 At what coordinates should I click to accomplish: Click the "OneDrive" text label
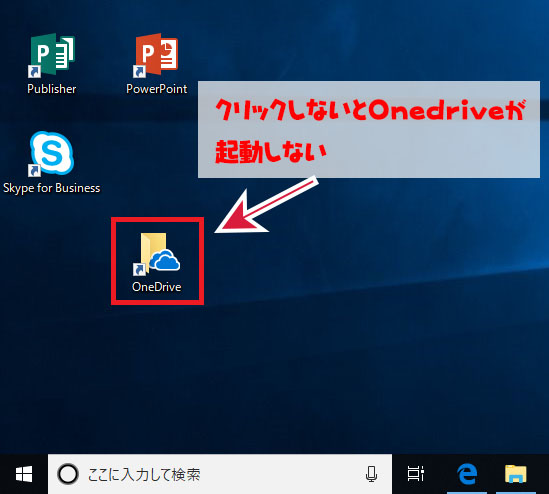[157, 287]
